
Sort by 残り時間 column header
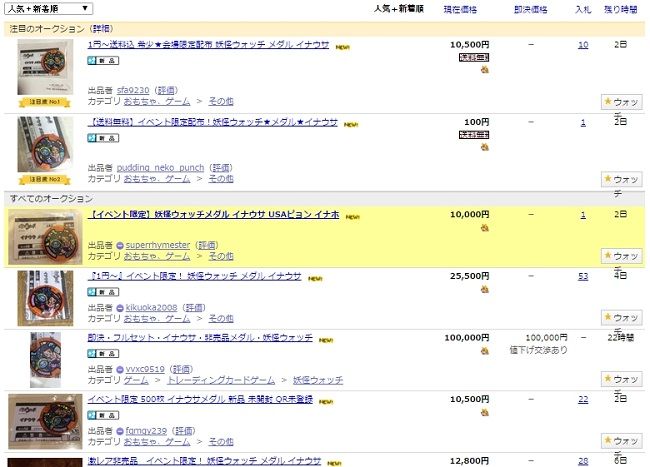click(x=620, y=10)
